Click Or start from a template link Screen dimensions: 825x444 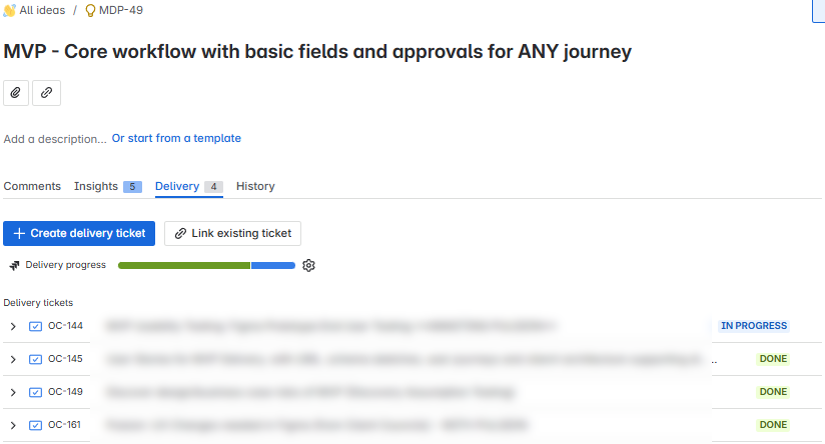(x=176, y=138)
